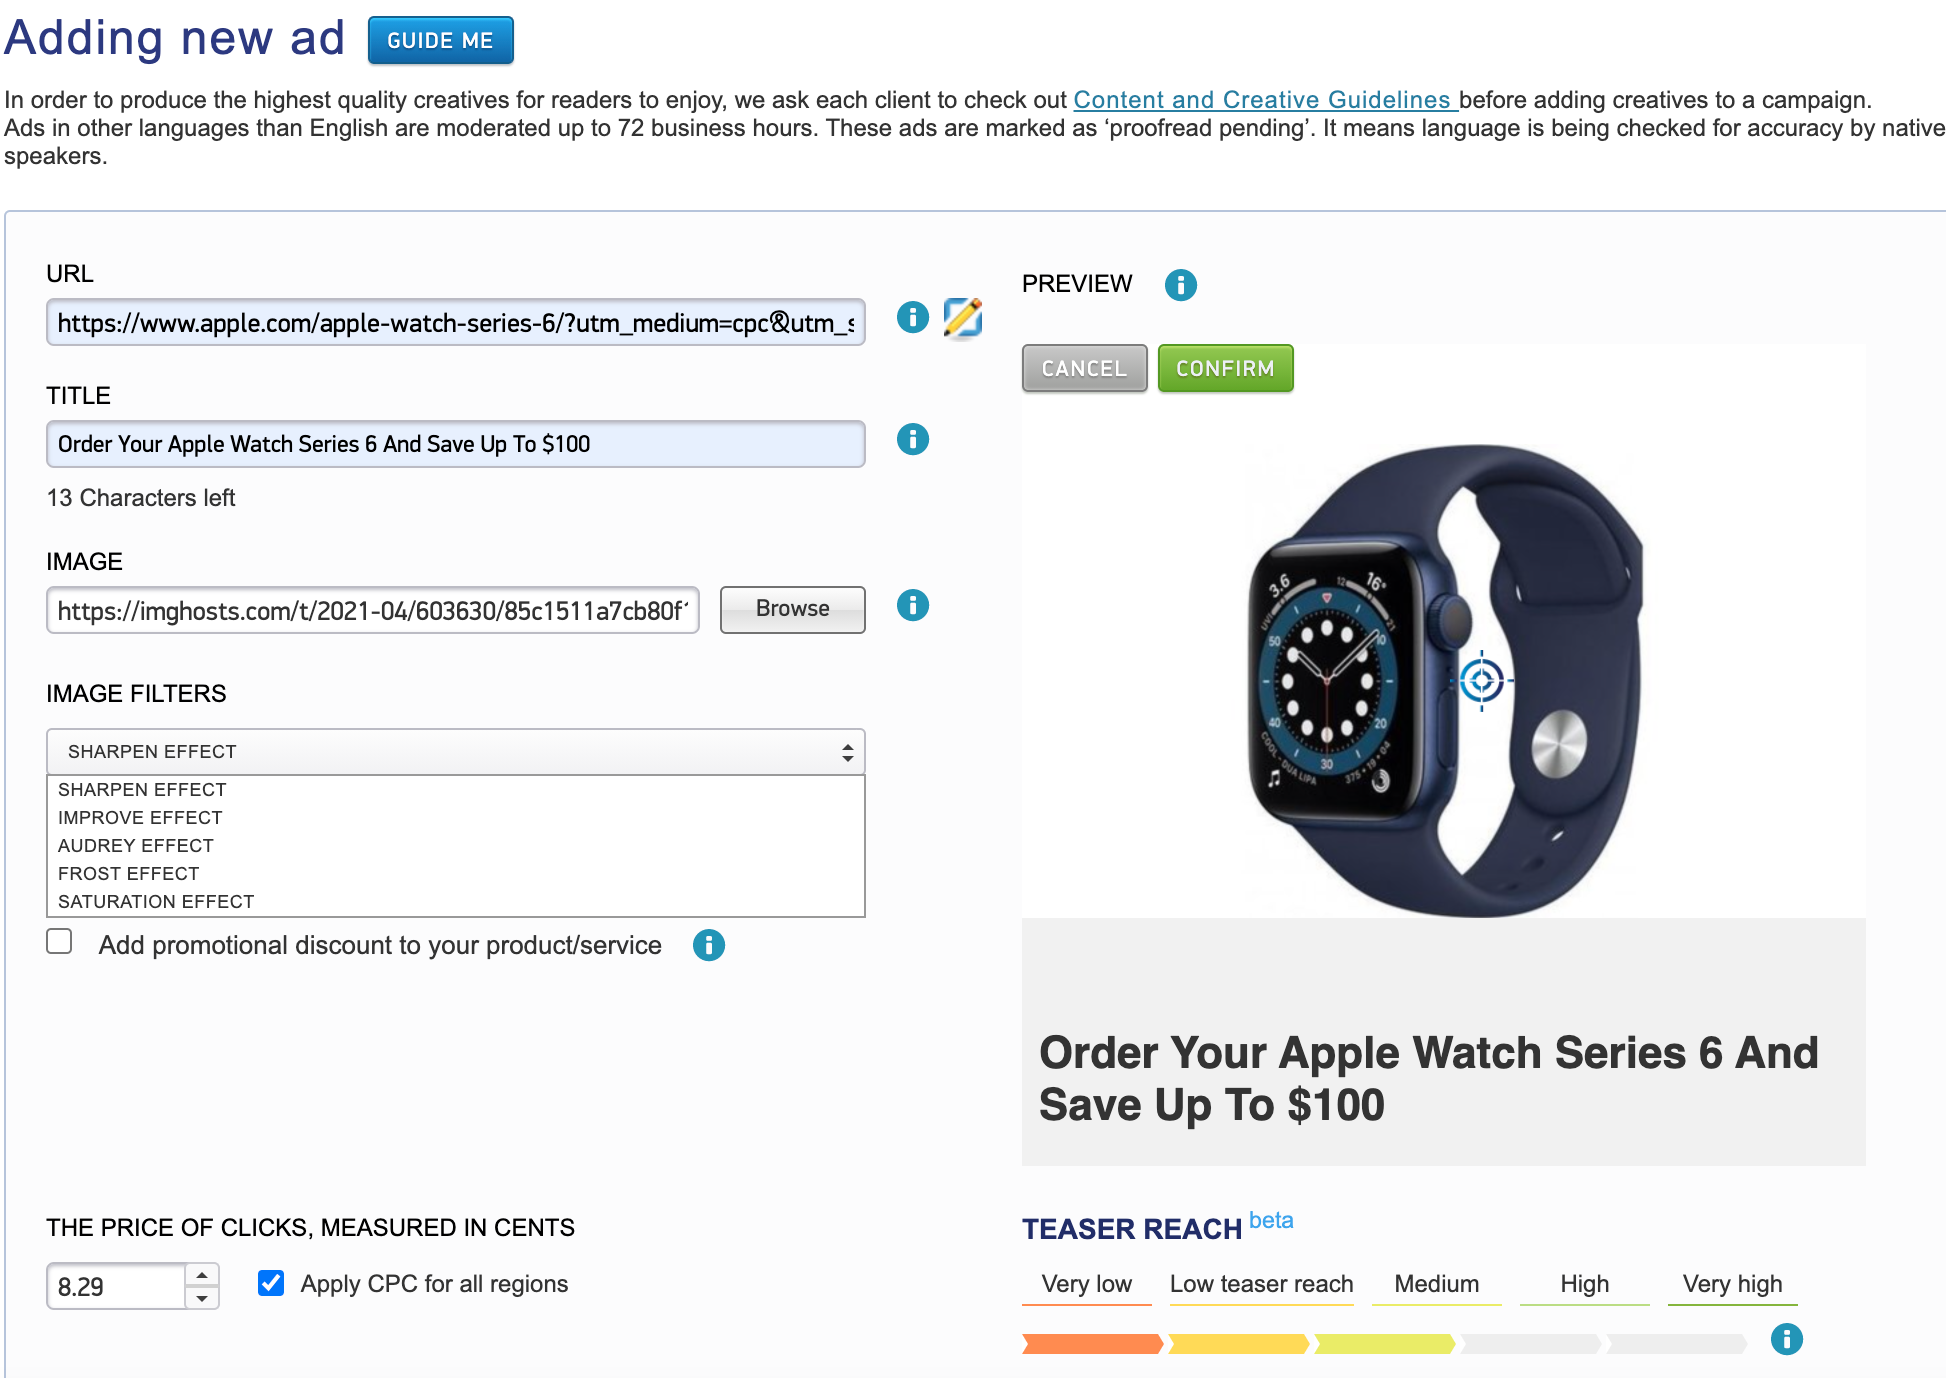Click the pencil edit icon next to URL

962,318
